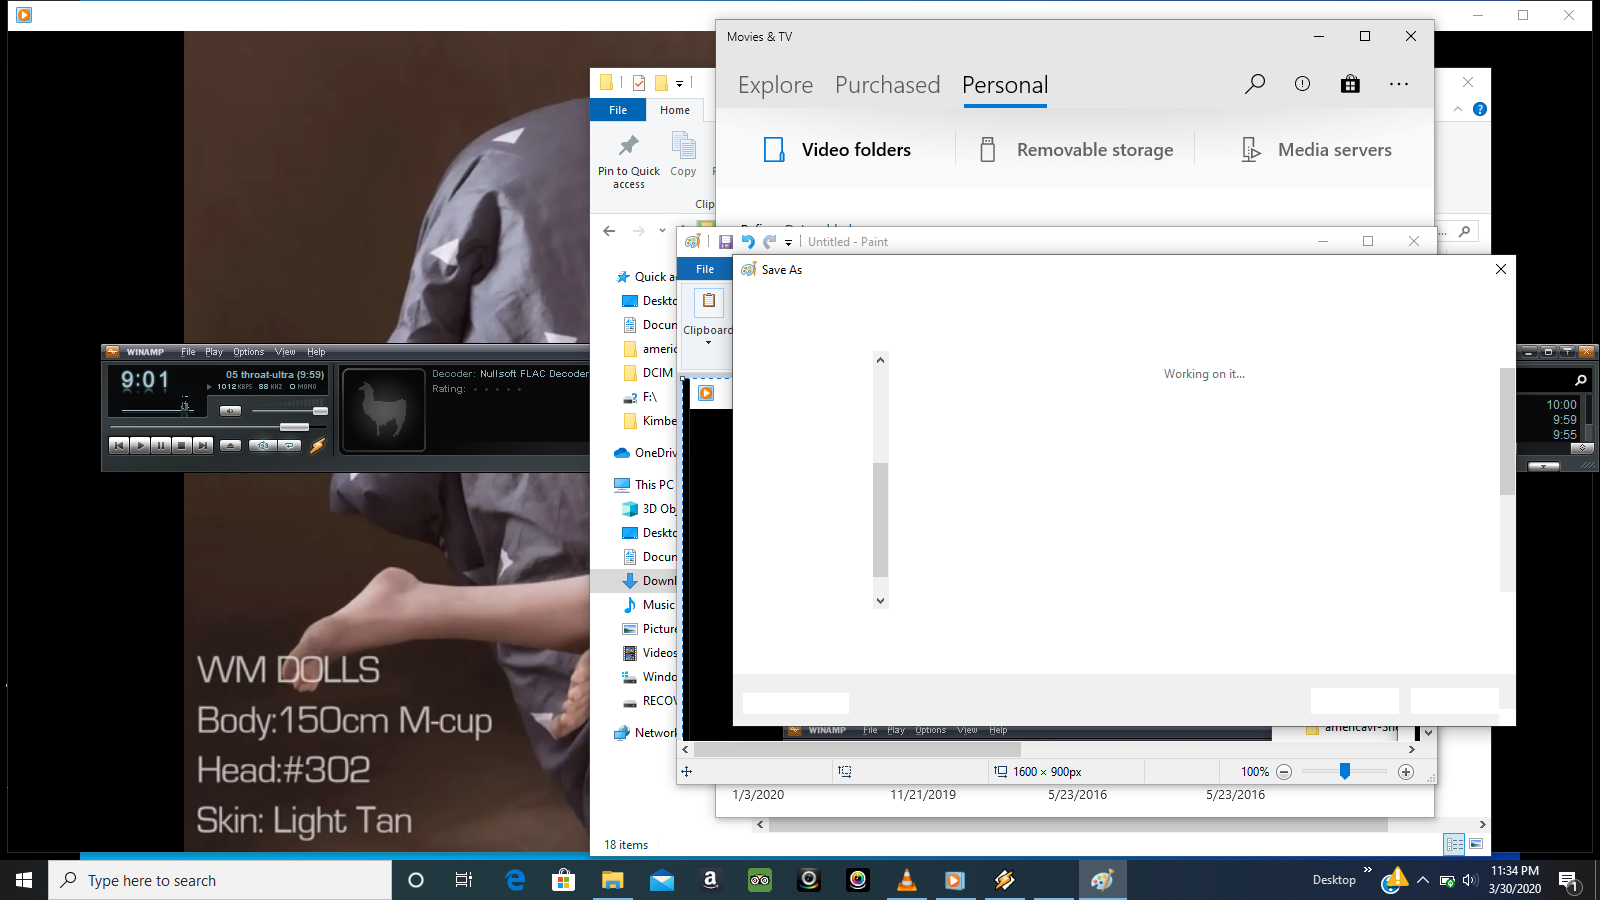Collapse the Explorer ribbon chevron
The image size is (1600, 900).
(1458, 109)
